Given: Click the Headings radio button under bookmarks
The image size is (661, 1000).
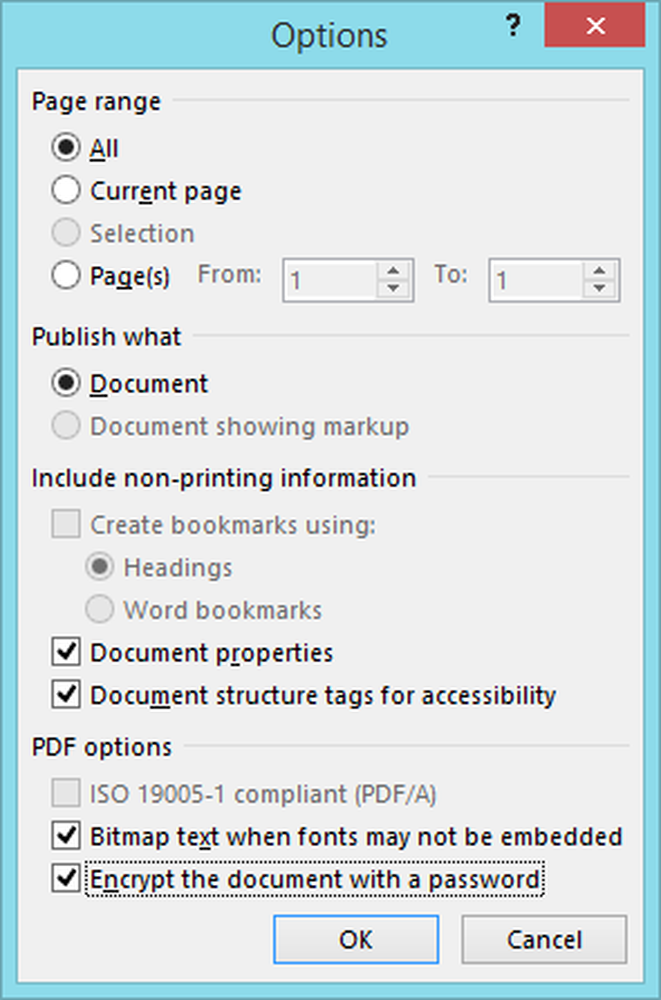Looking at the screenshot, I should pyautogui.click(x=99, y=567).
